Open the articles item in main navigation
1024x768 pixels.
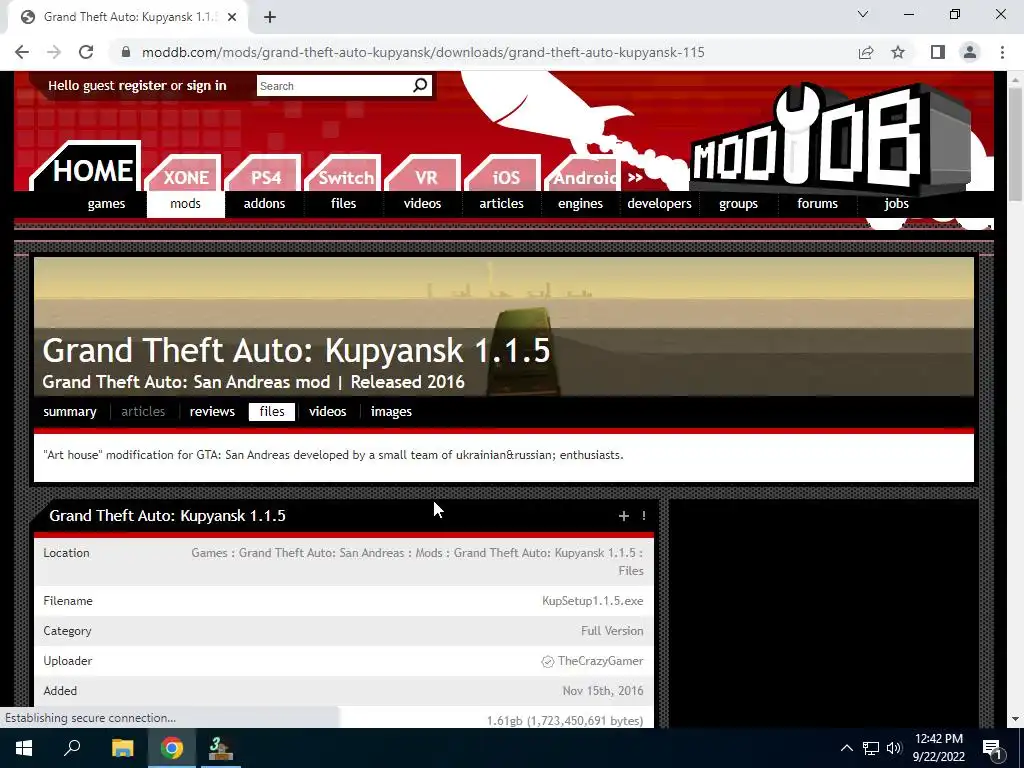502,204
